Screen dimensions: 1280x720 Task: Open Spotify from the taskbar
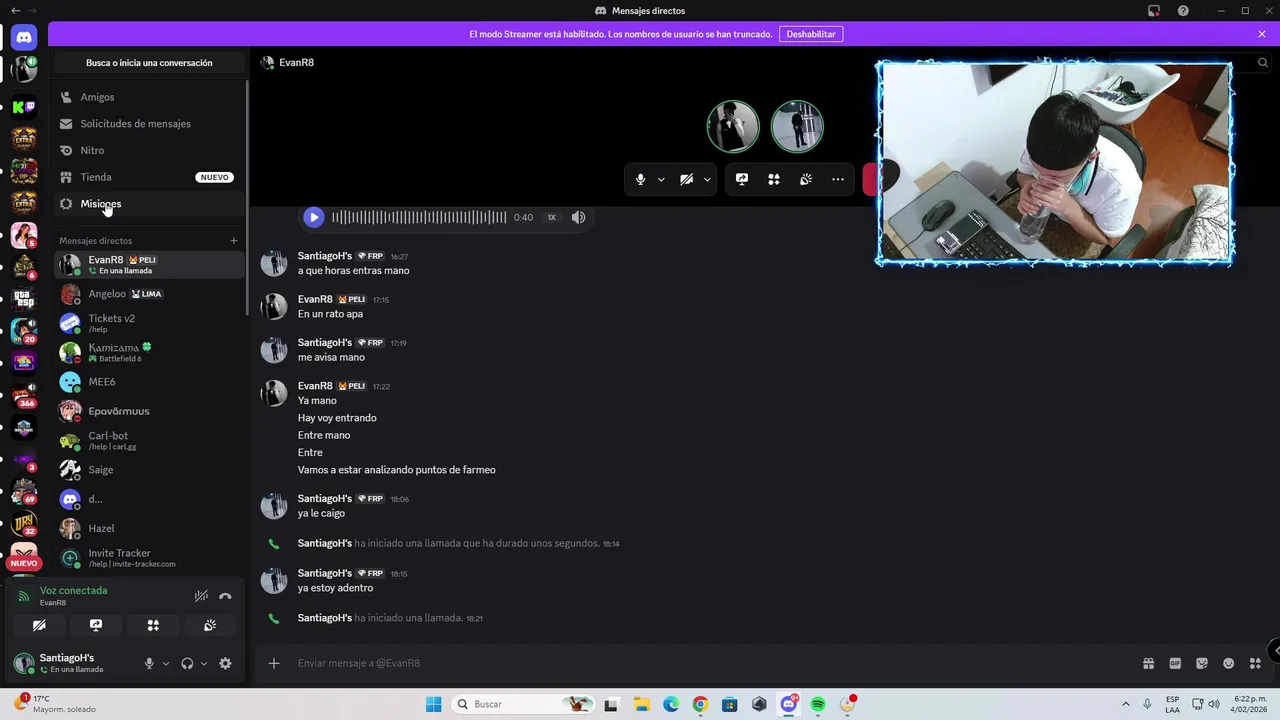[x=818, y=704]
